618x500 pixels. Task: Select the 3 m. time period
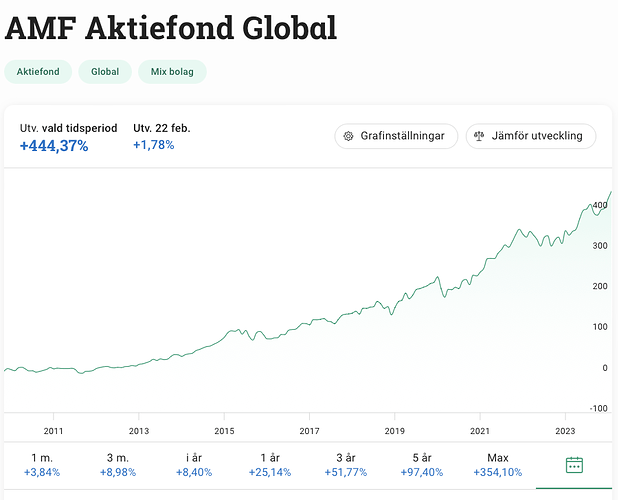click(118, 464)
